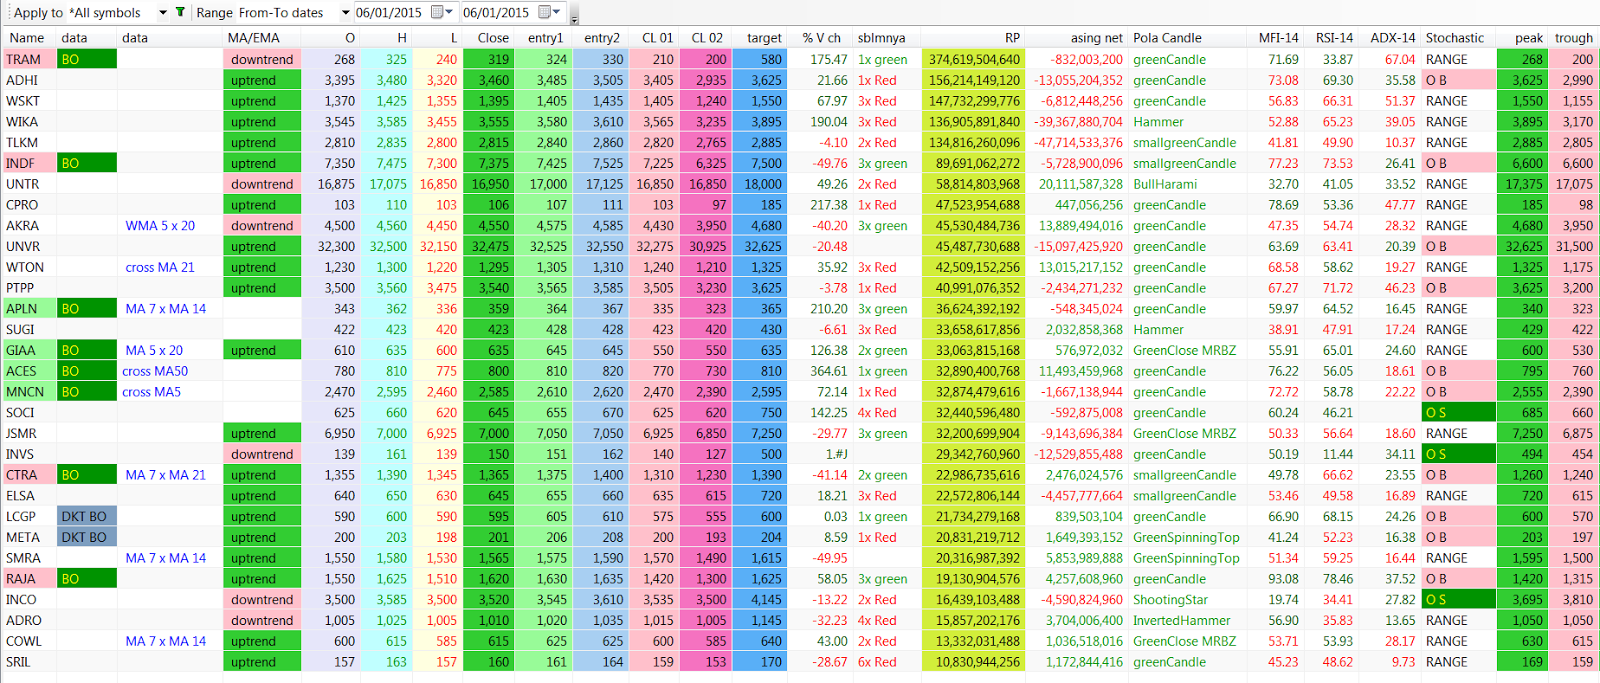Viewport: 1600px width, 683px height.
Task: Sort by the Stochastic column header
Action: pos(1455,38)
